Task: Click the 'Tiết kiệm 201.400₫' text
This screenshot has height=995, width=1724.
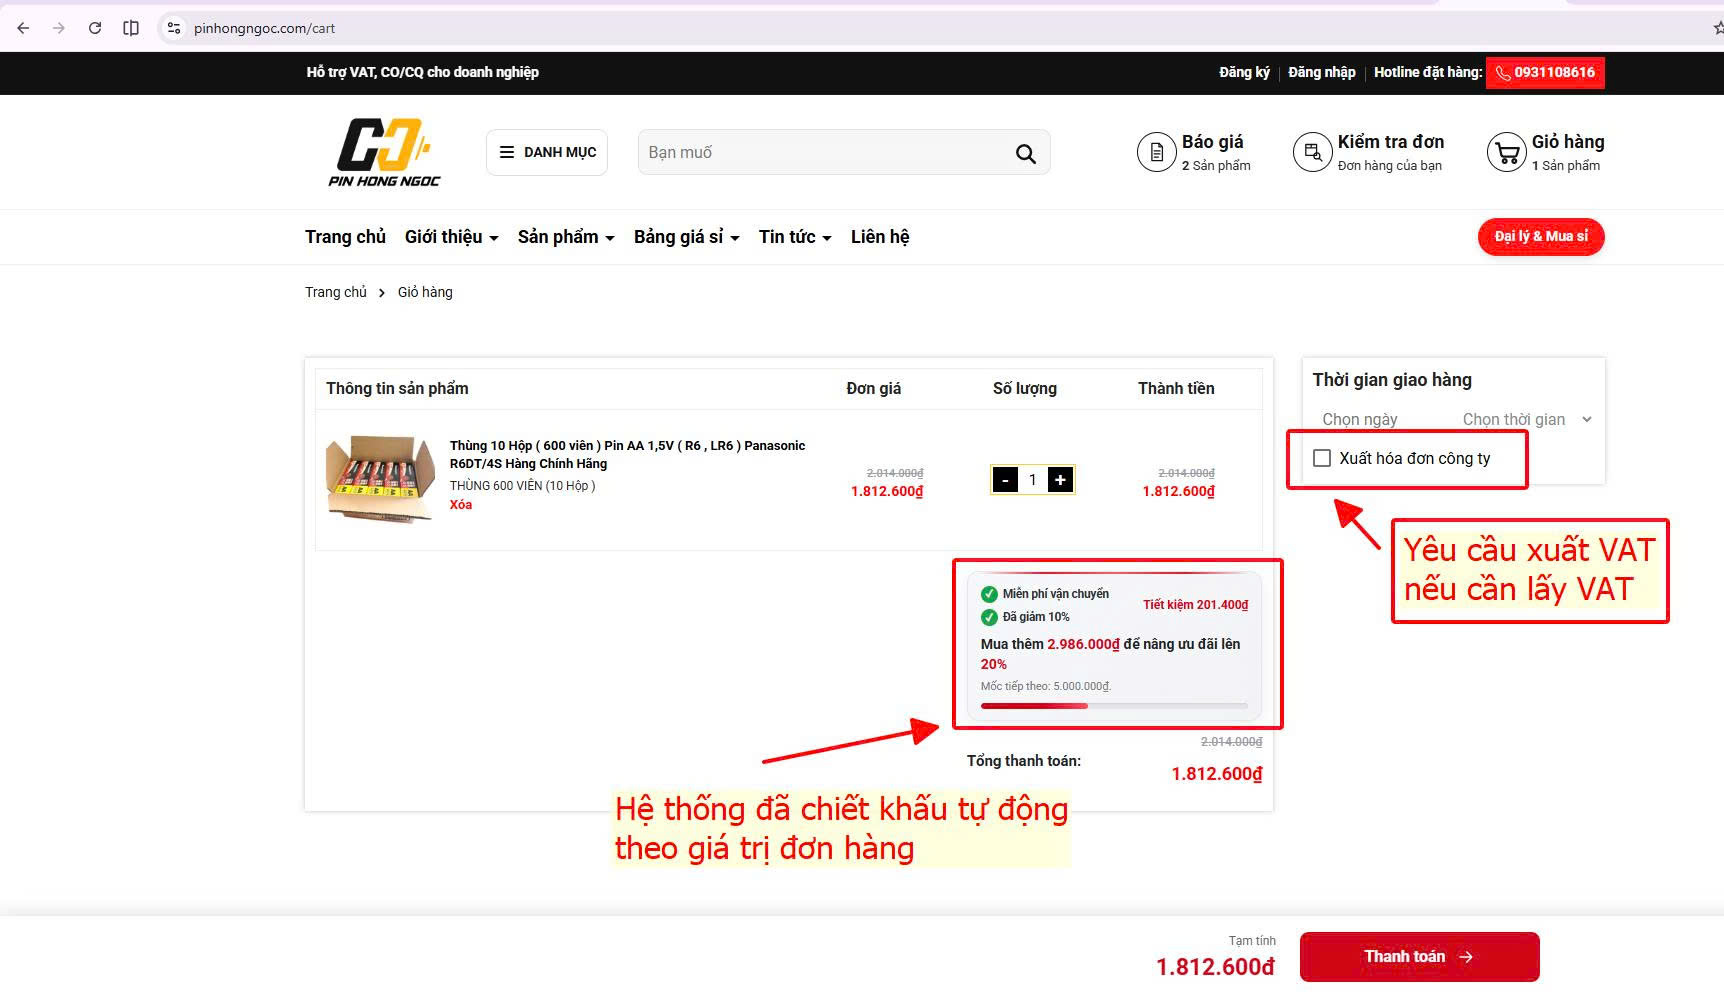Action: (x=1195, y=605)
